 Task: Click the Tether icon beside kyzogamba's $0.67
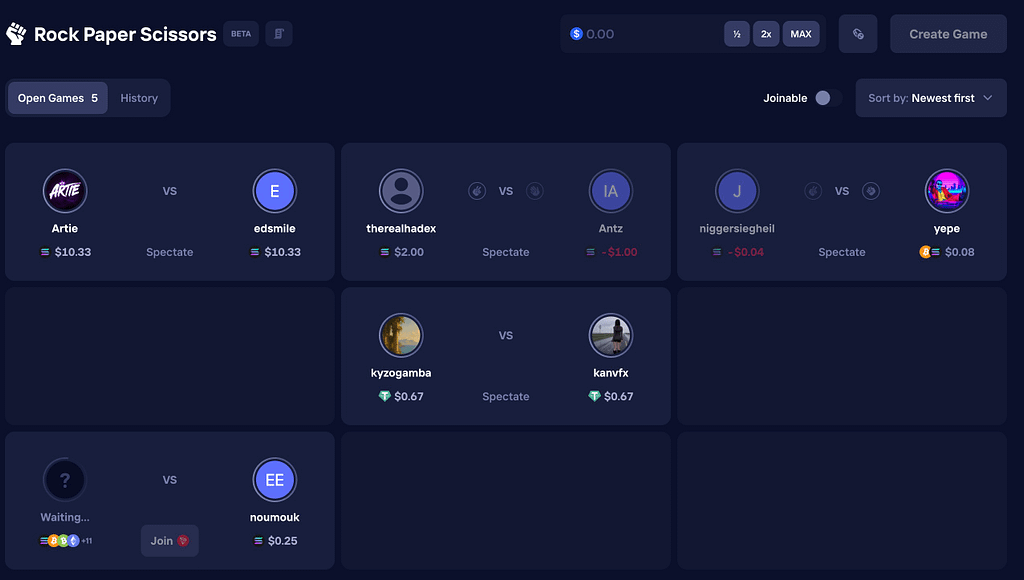pyautogui.click(x=385, y=396)
